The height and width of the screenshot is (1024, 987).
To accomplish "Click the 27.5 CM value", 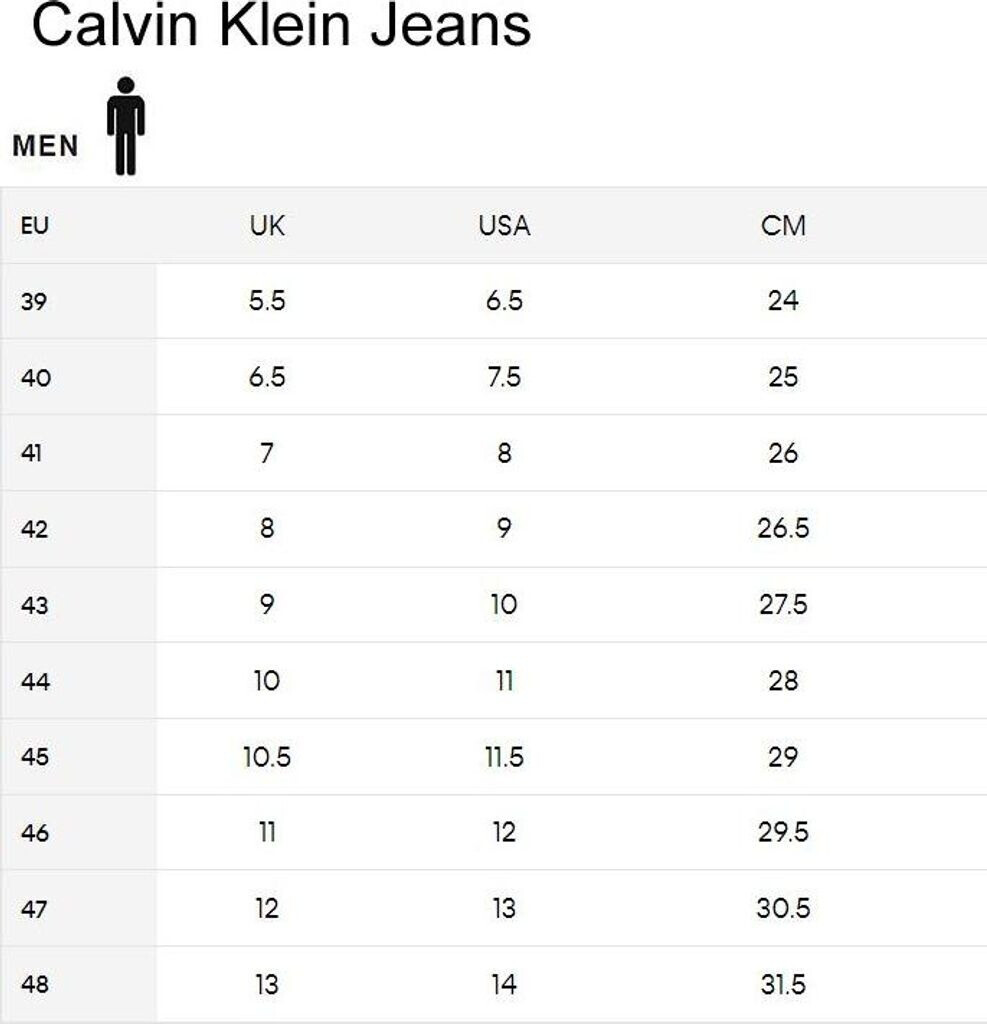I will 783,605.
